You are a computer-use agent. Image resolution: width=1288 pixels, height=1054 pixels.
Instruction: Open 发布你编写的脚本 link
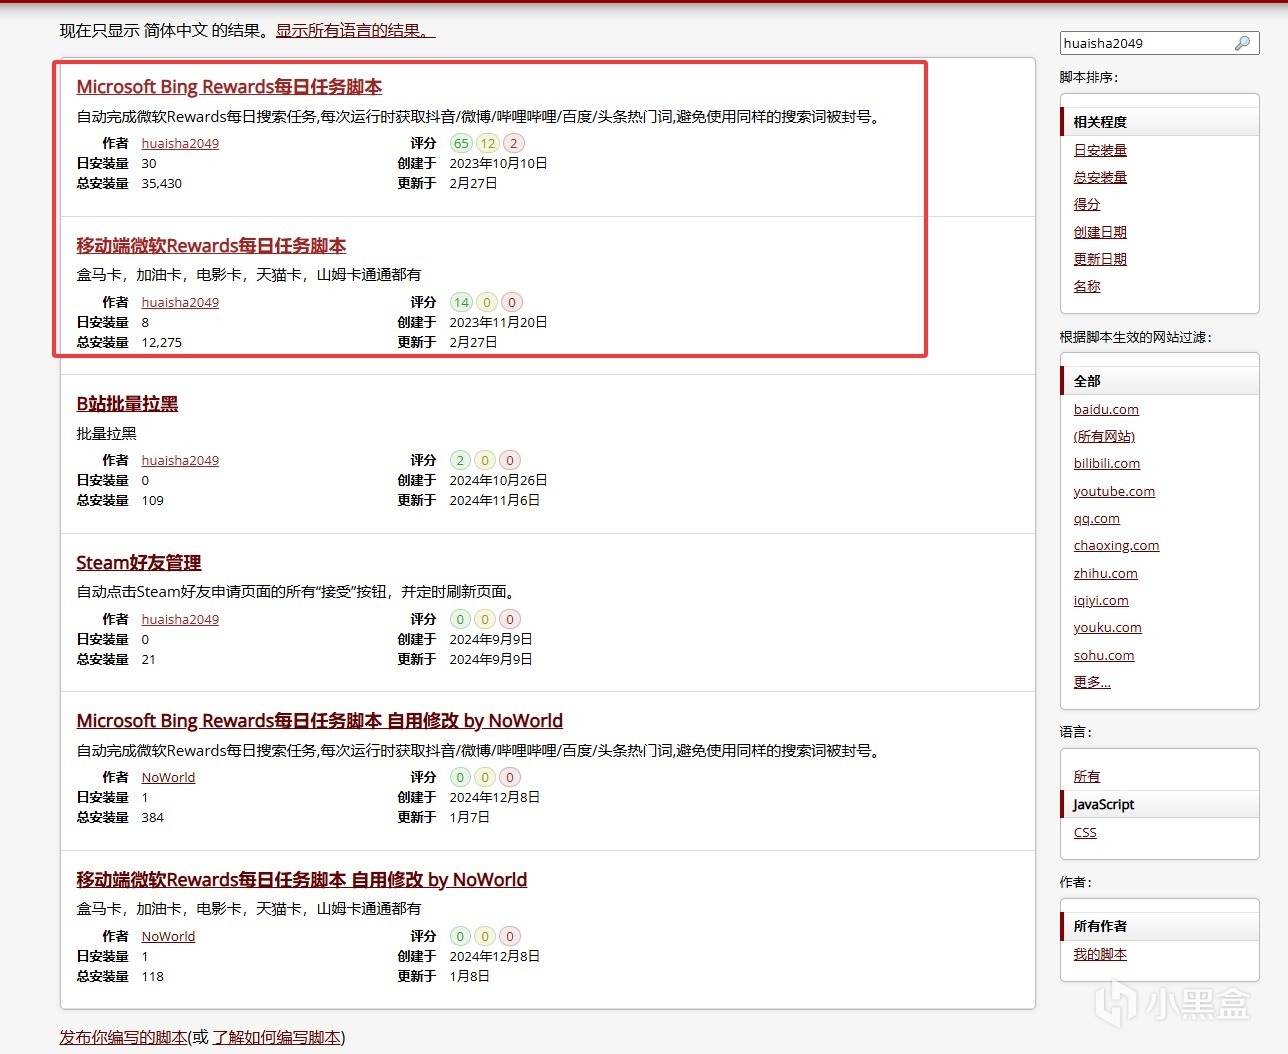(124, 1037)
